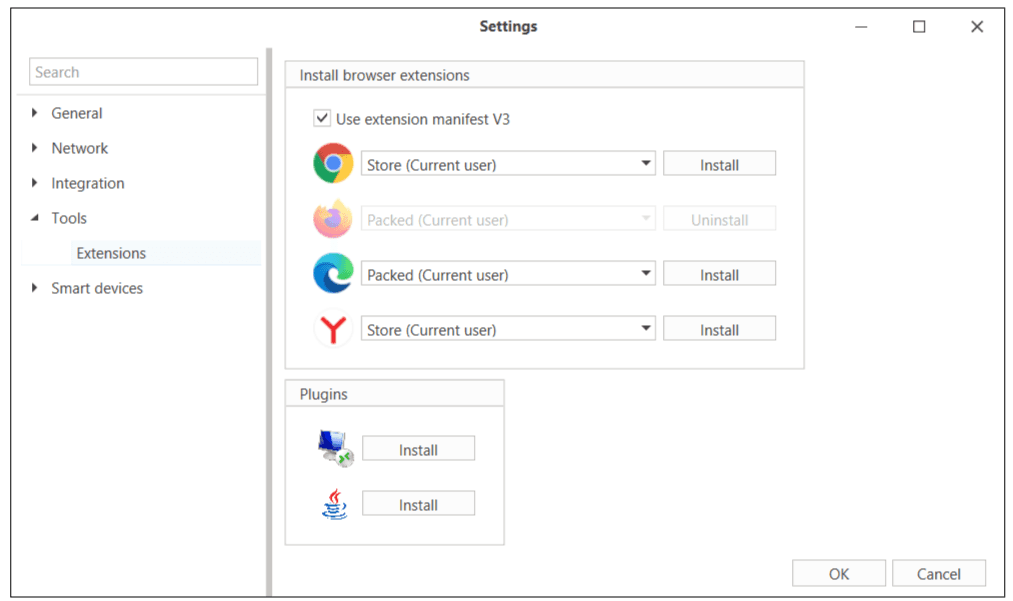Screen dimensions: 1013x601
Task: Open Smart devices settings category
Action: 97,288
